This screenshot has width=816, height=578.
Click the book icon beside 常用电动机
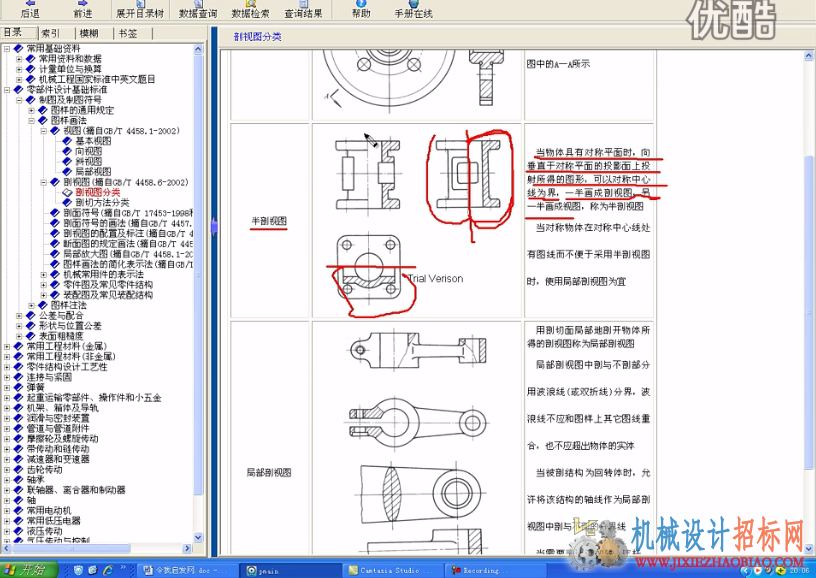pos(18,511)
